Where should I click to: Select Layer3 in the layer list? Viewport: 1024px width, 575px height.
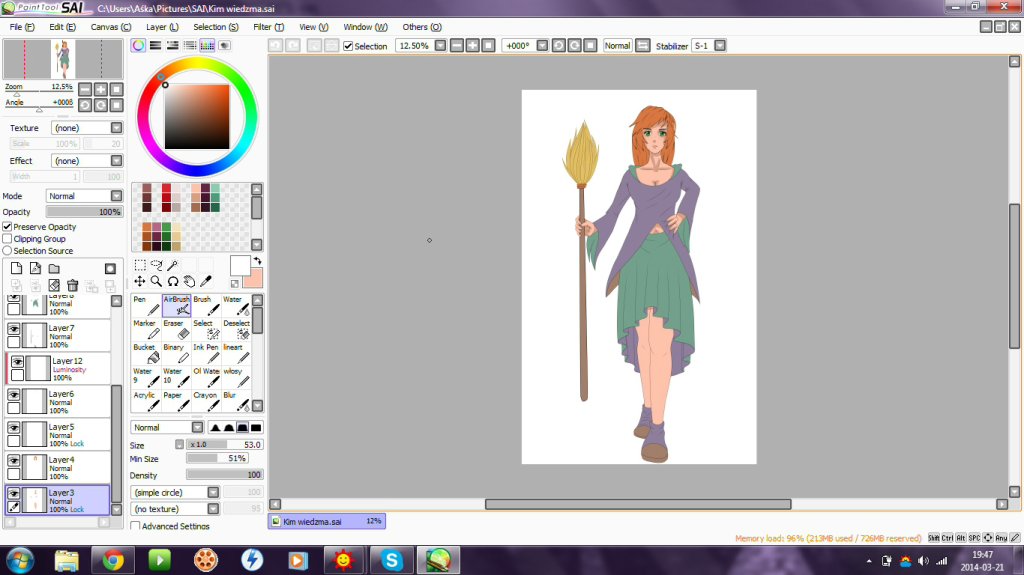click(58, 500)
